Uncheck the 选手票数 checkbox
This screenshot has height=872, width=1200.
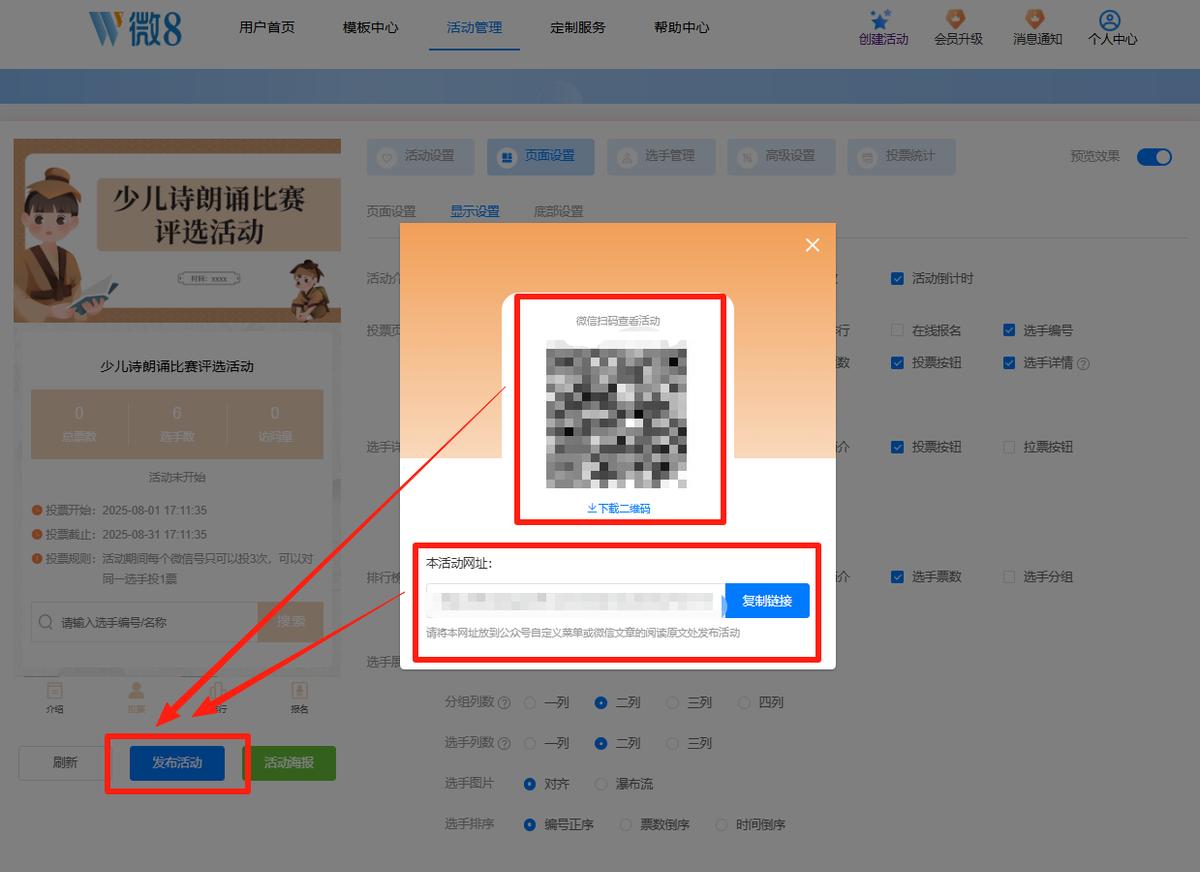(x=897, y=577)
